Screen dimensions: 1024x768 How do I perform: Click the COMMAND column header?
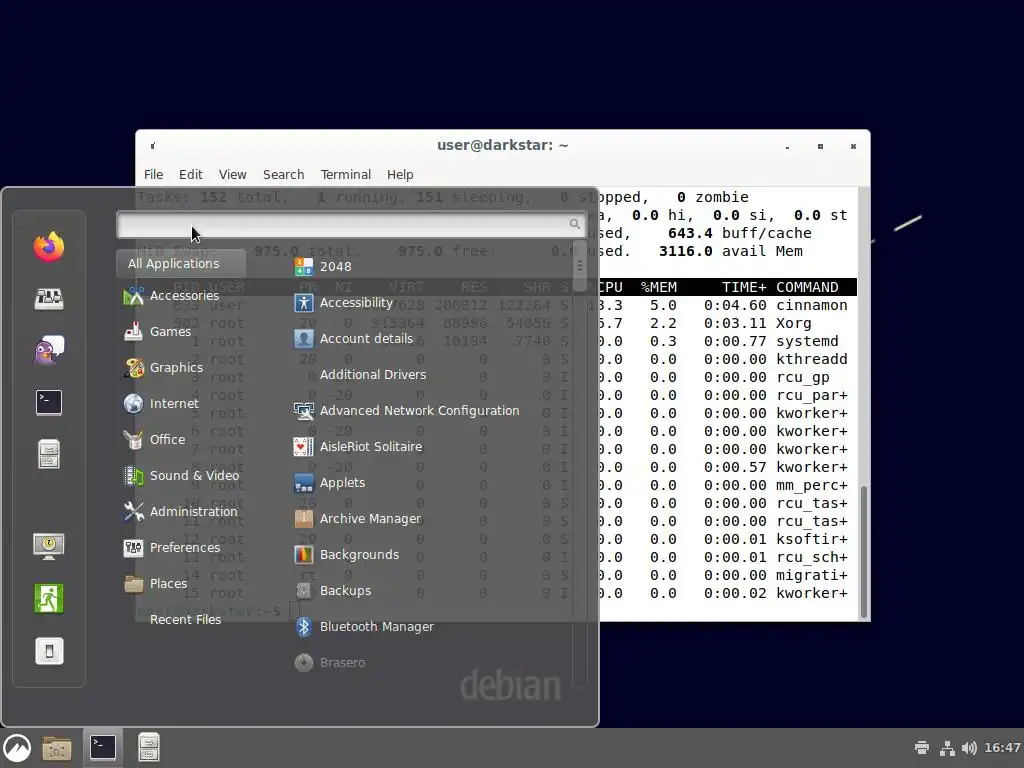[807, 287]
